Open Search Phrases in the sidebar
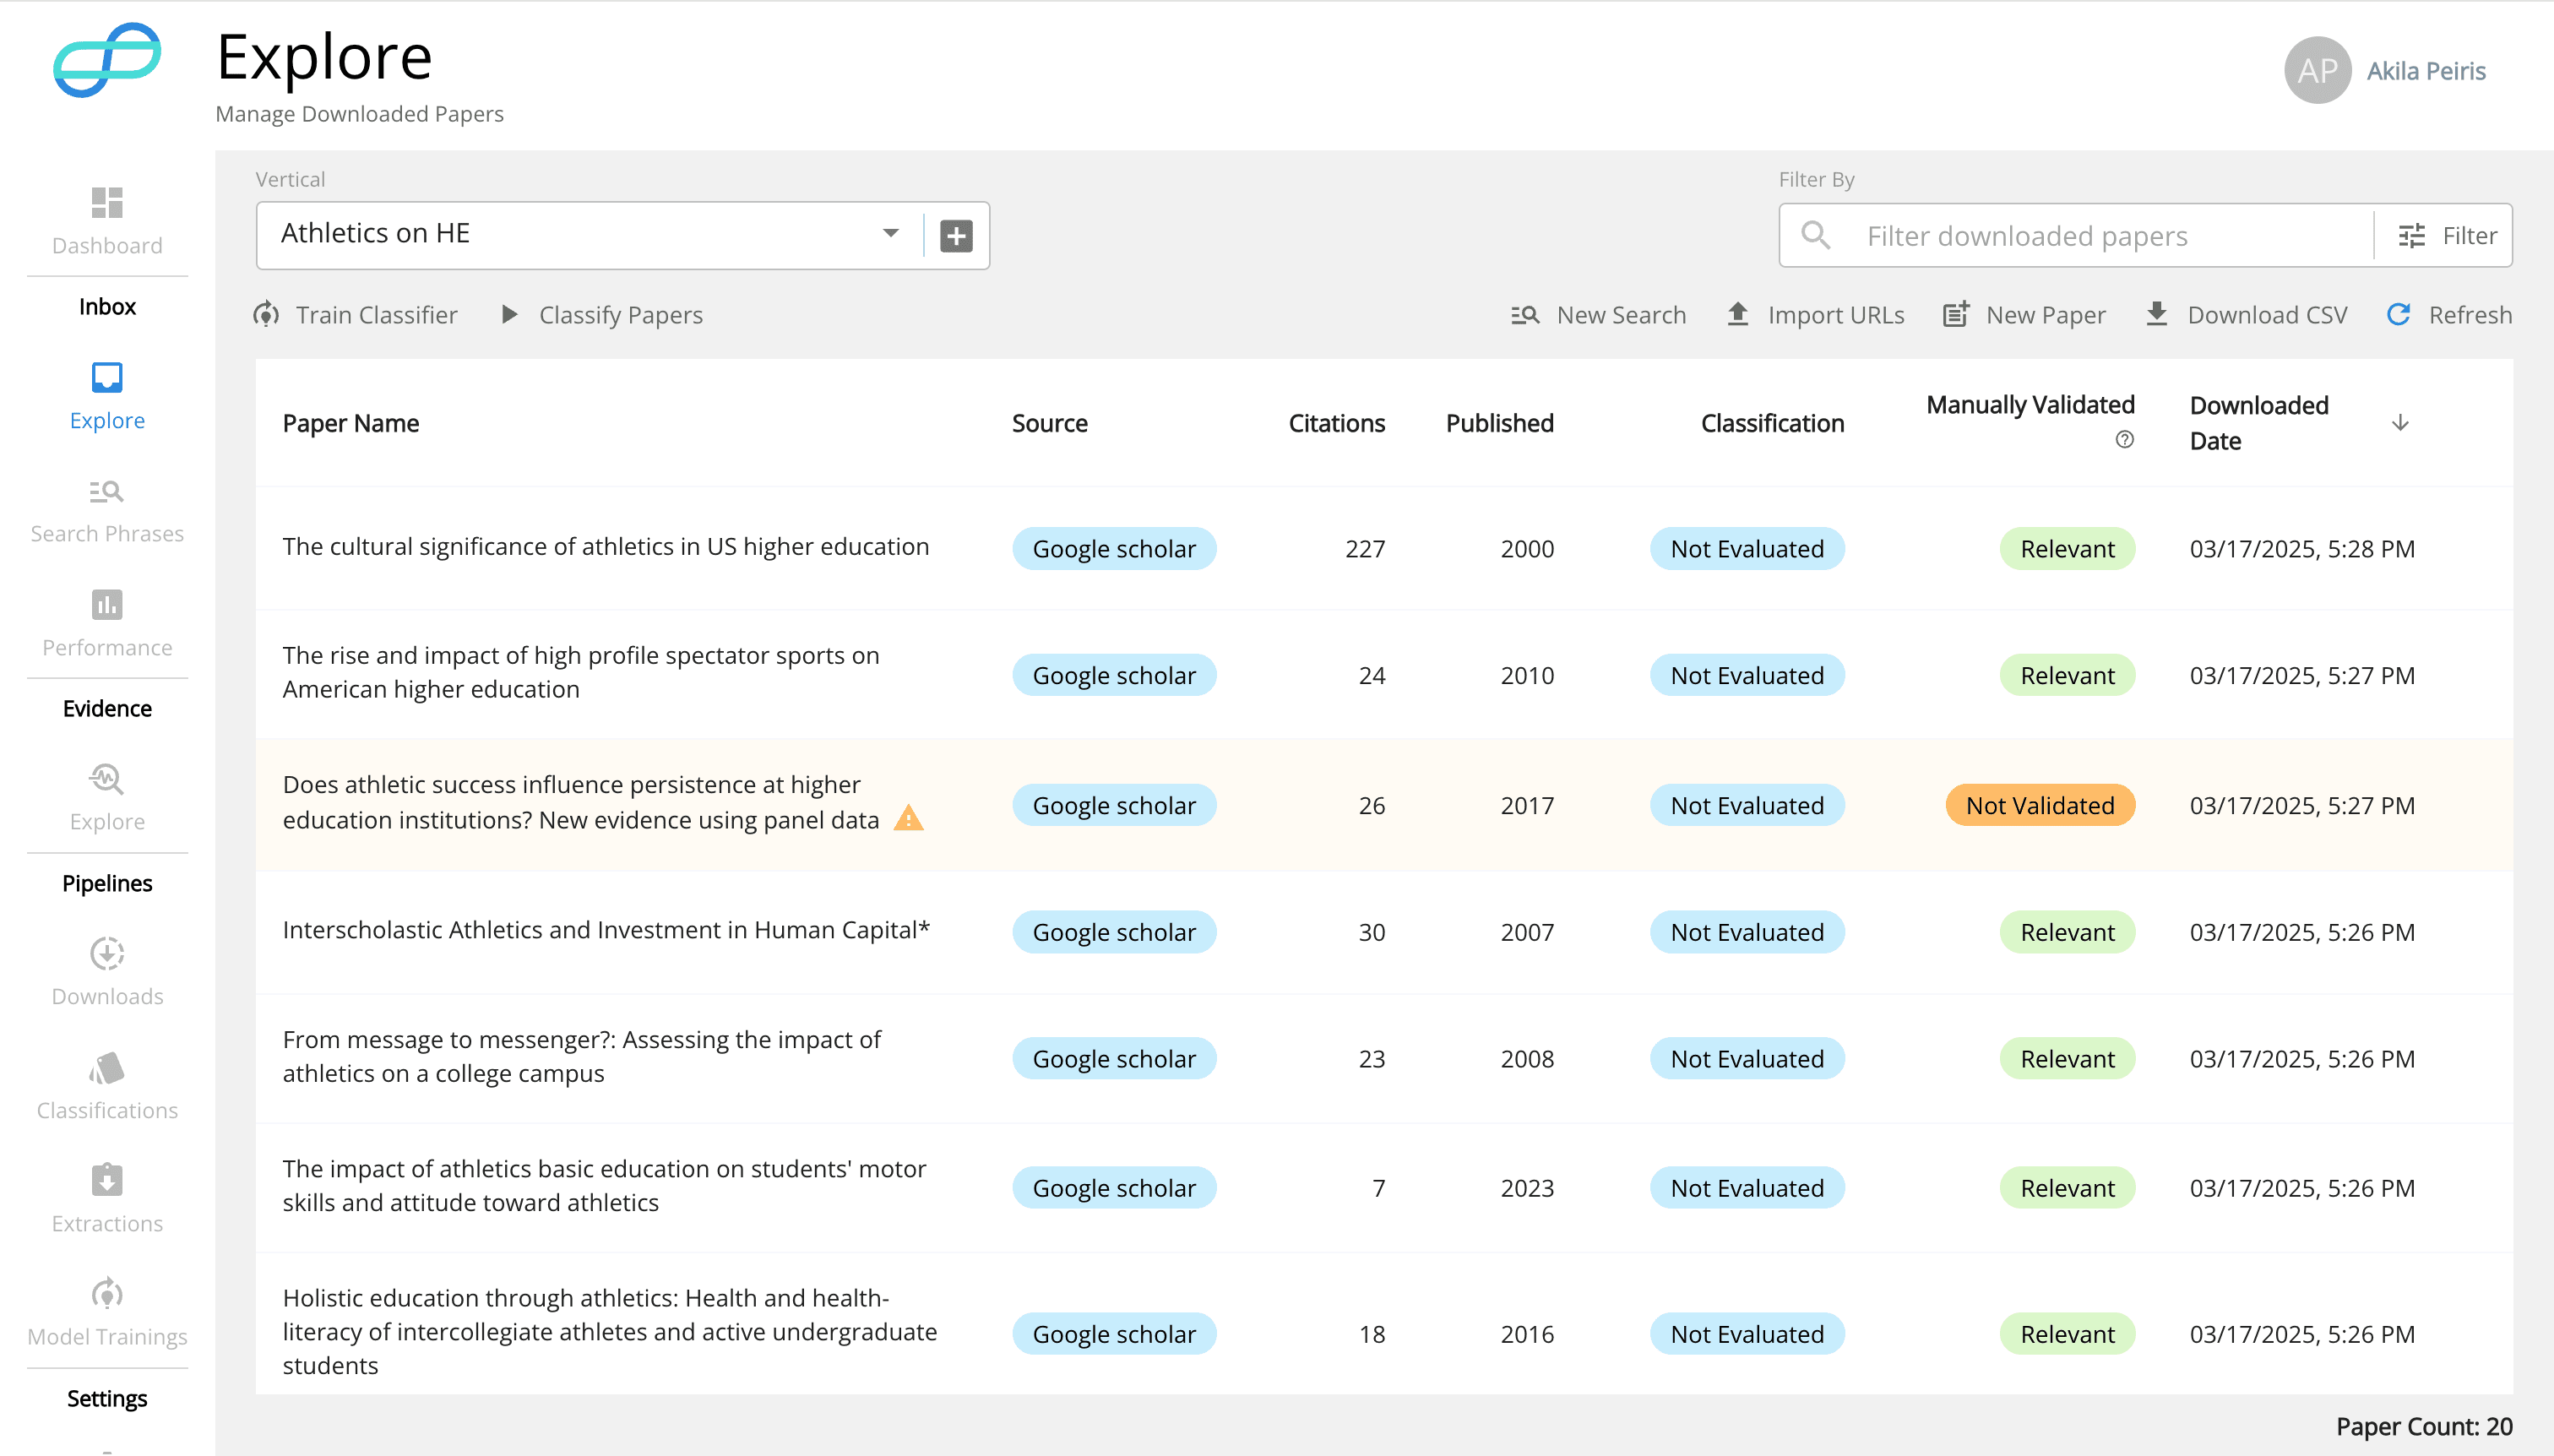2554x1456 pixels. 106,508
